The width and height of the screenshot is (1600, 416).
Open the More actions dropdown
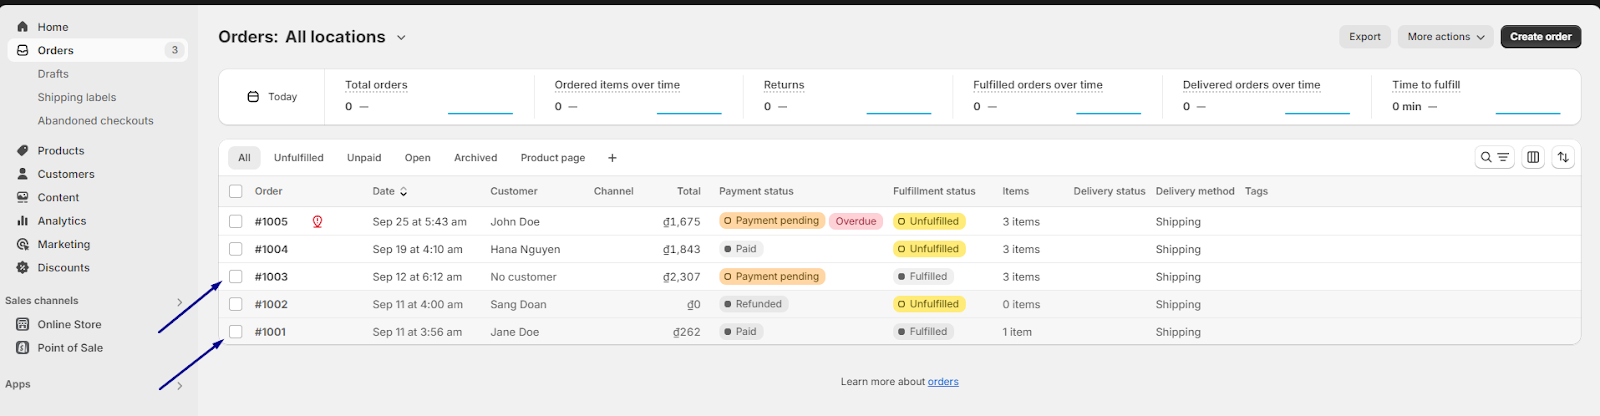[1446, 37]
